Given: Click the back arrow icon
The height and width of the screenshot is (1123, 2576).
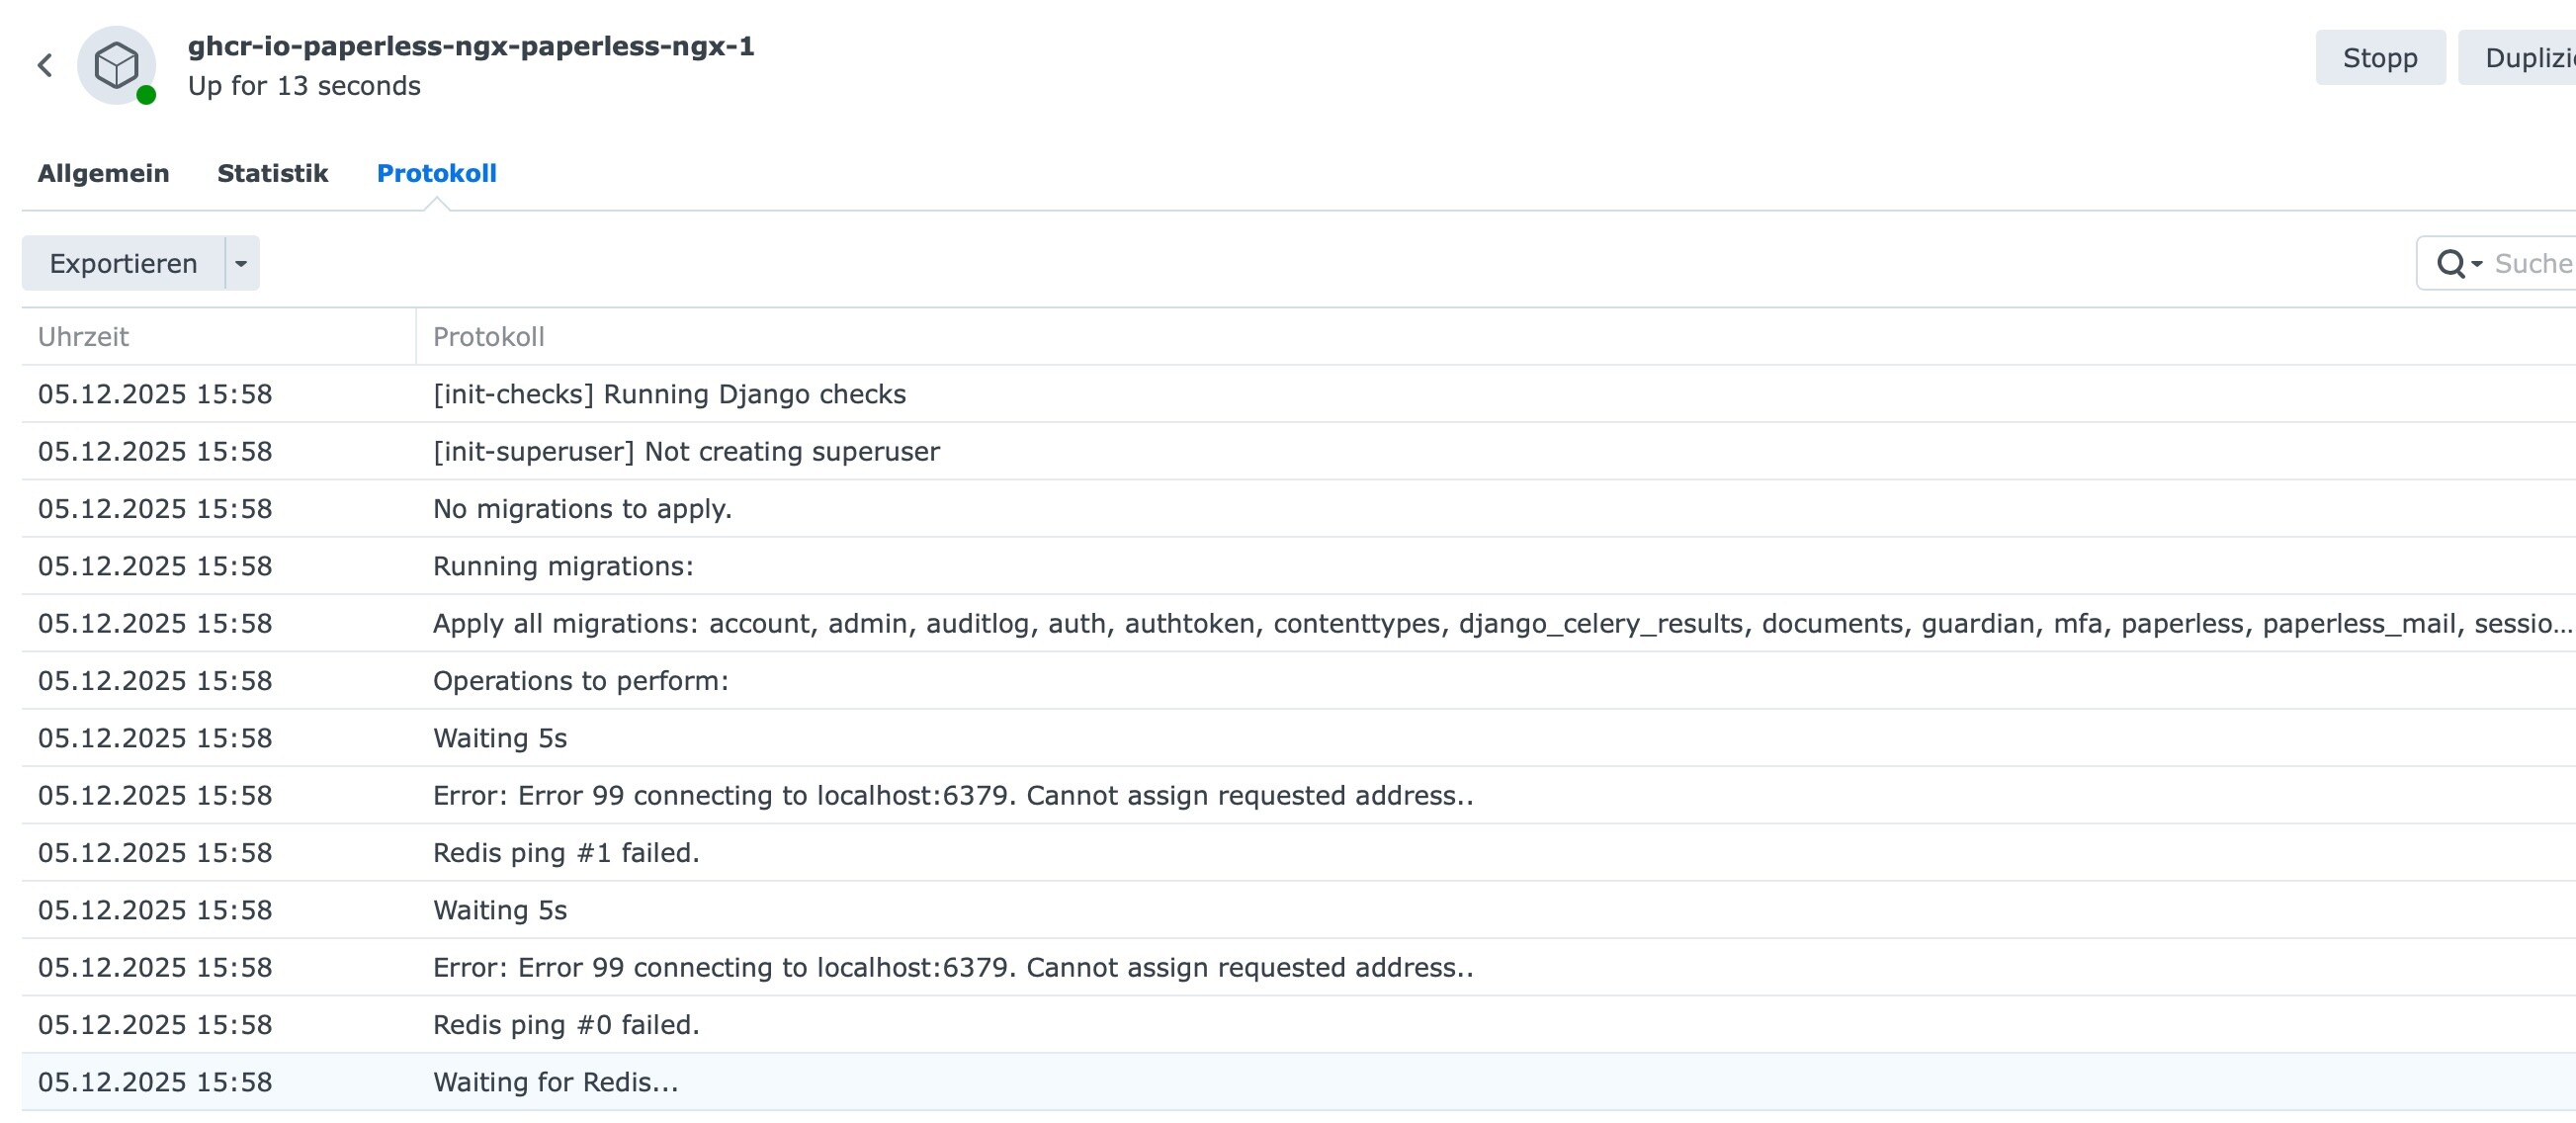Looking at the screenshot, I should (45, 66).
